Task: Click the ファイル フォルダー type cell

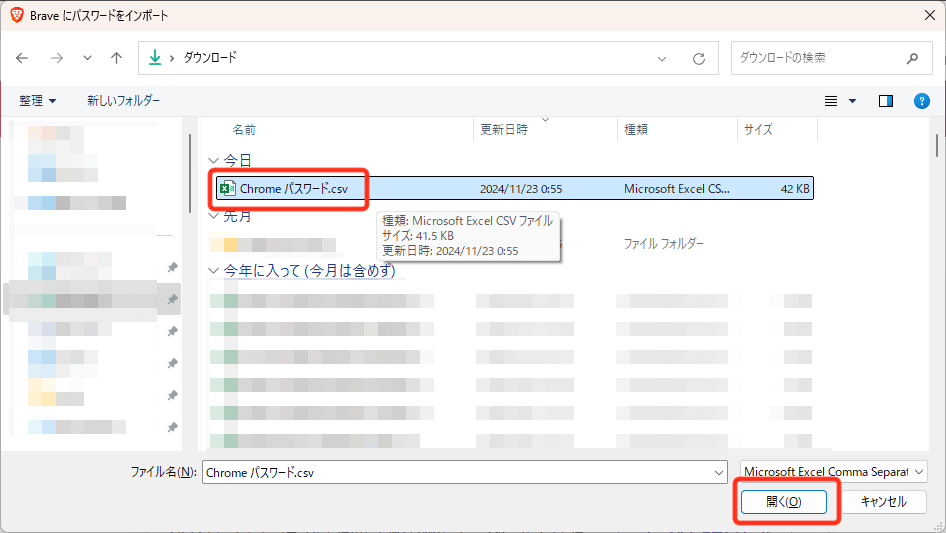Action: tap(663, 244)
